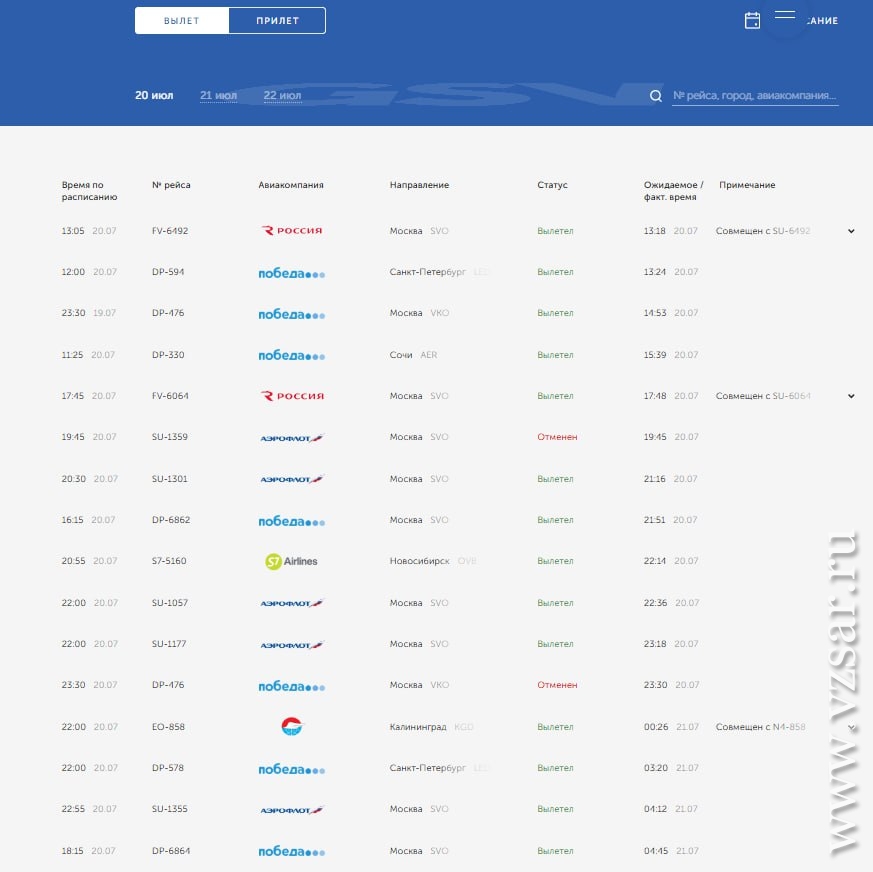Click Аэрофлот logo for flight SU-1057
This screenshot has height=872, width=873.
coord(292,603)
